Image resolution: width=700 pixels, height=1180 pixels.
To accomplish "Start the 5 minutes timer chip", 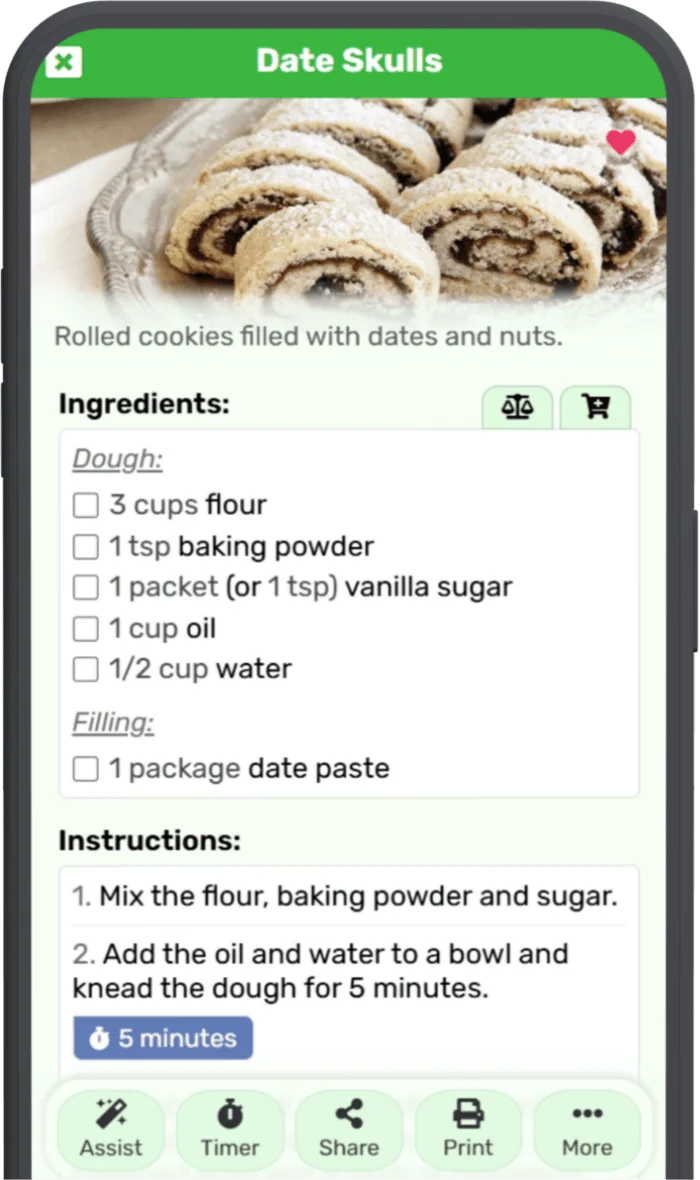I will pos(162,1038).
